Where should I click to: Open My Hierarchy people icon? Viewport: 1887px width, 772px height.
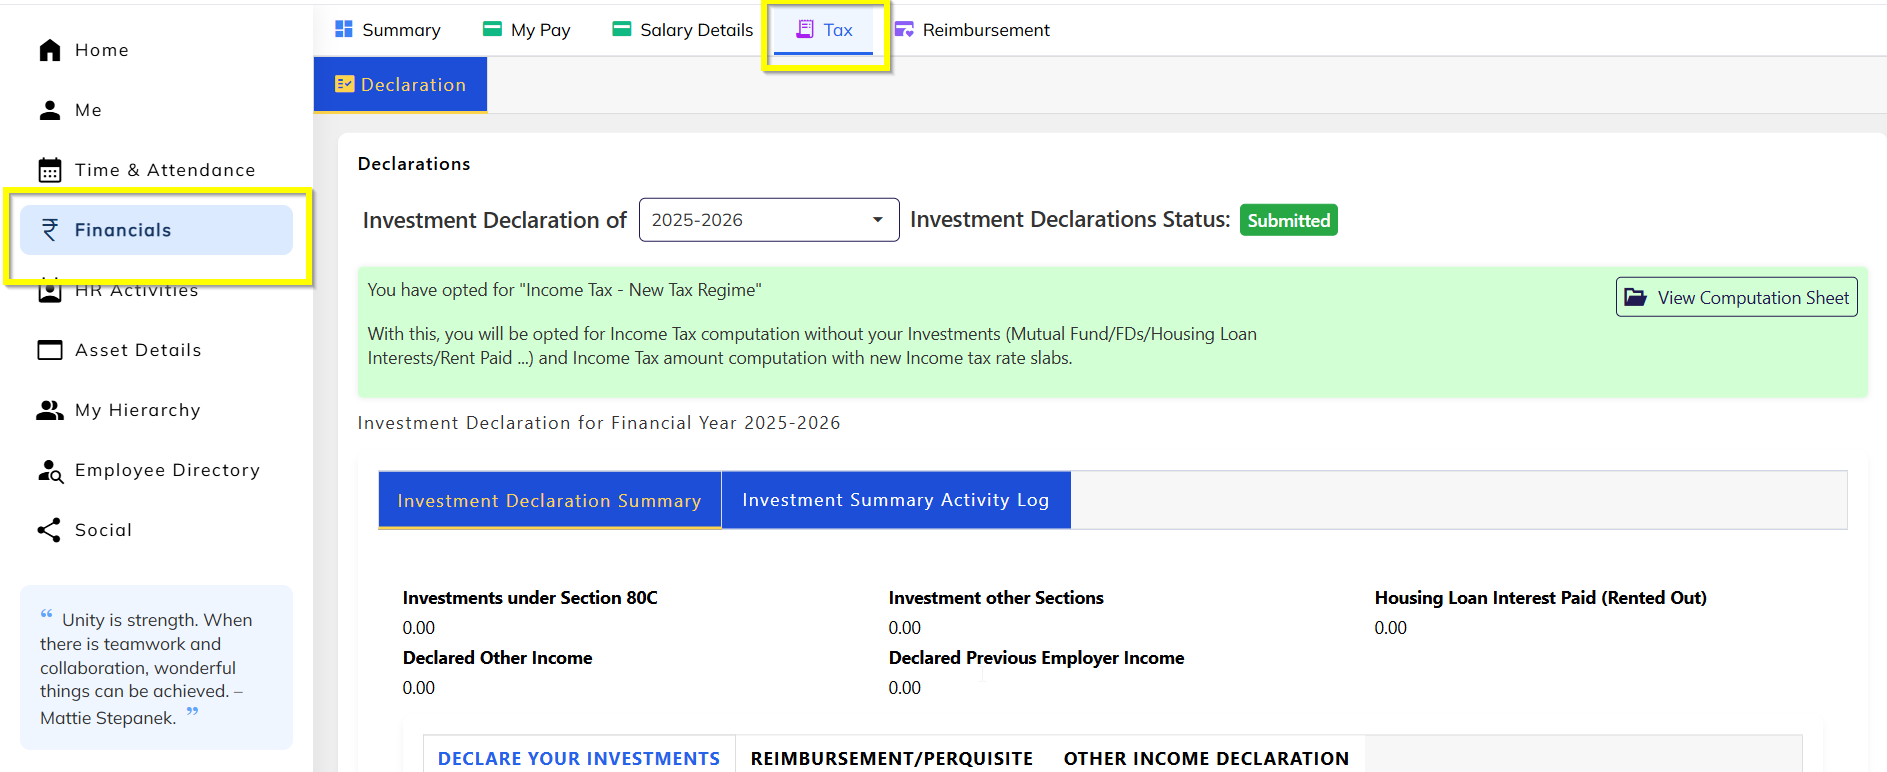click(x=50, y=410)
